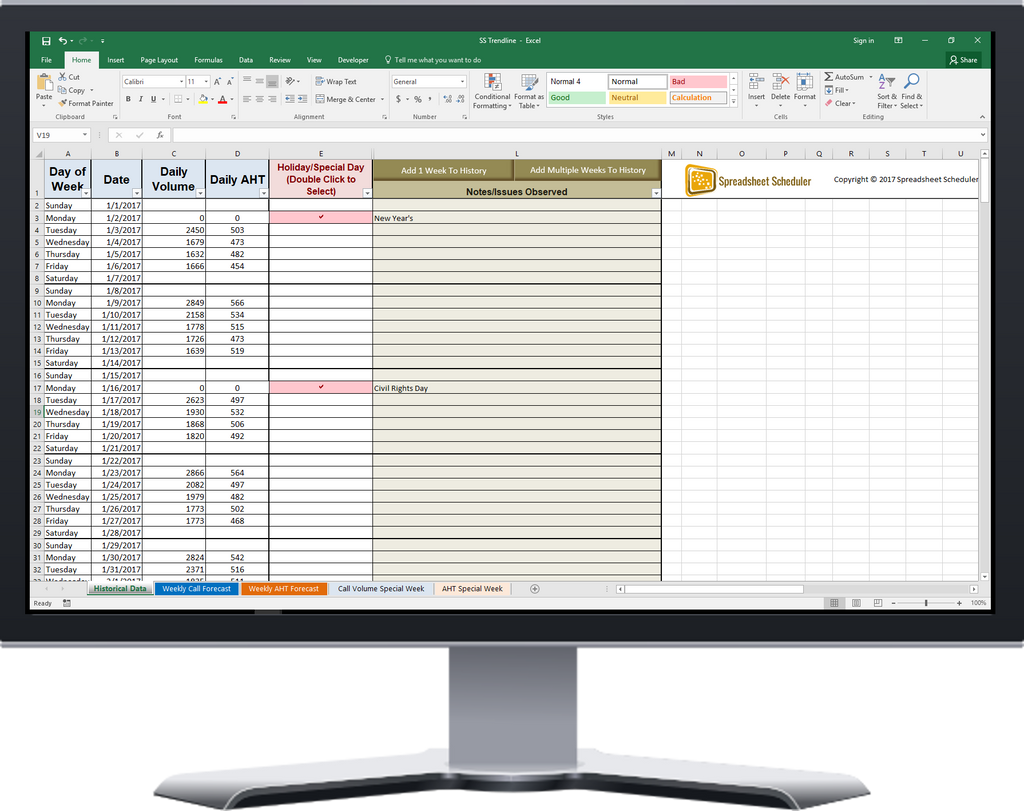Apply the Good cell style

[x=577, y=98]
